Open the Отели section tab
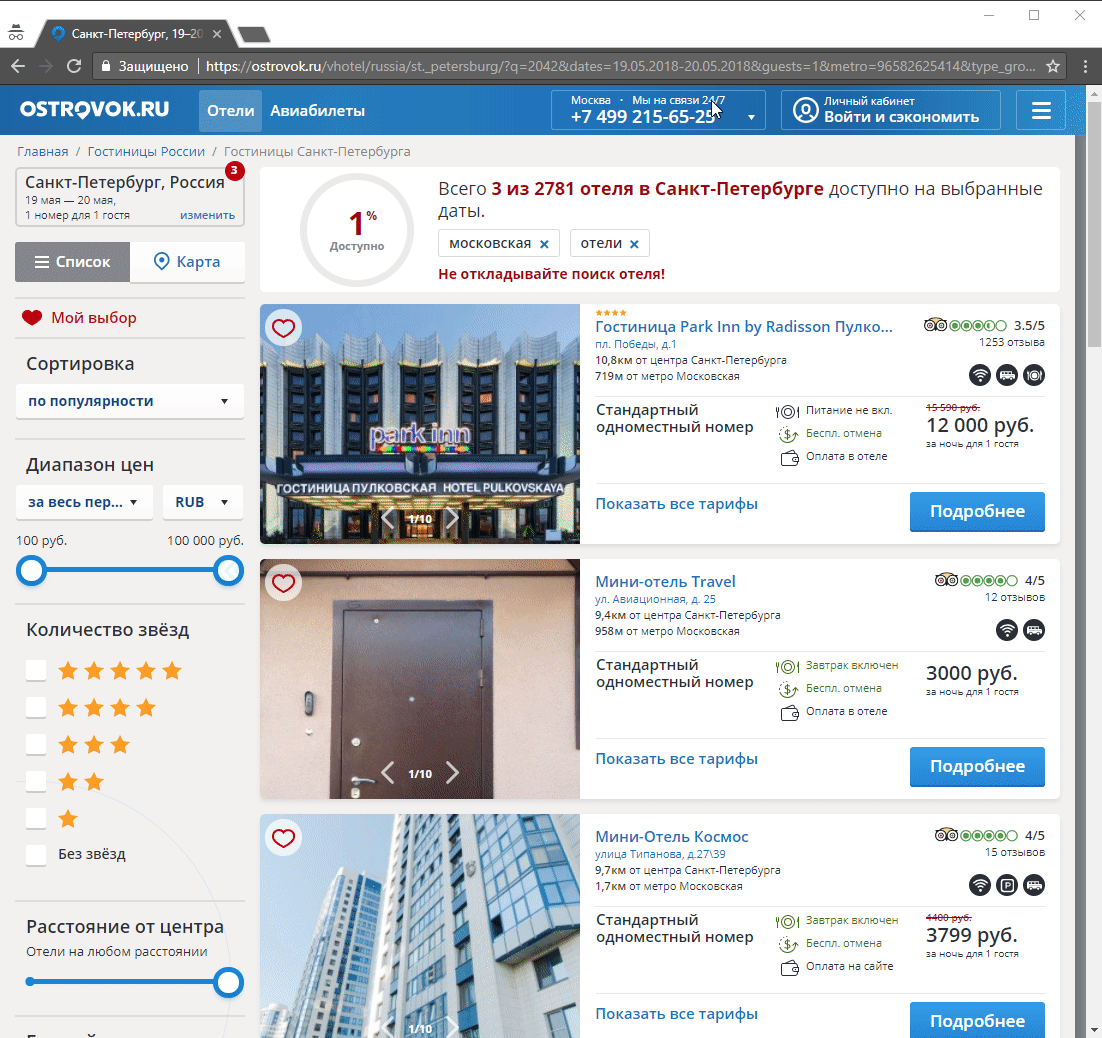The height and width of the screenshot is (1038, 1102). [231, 110]
